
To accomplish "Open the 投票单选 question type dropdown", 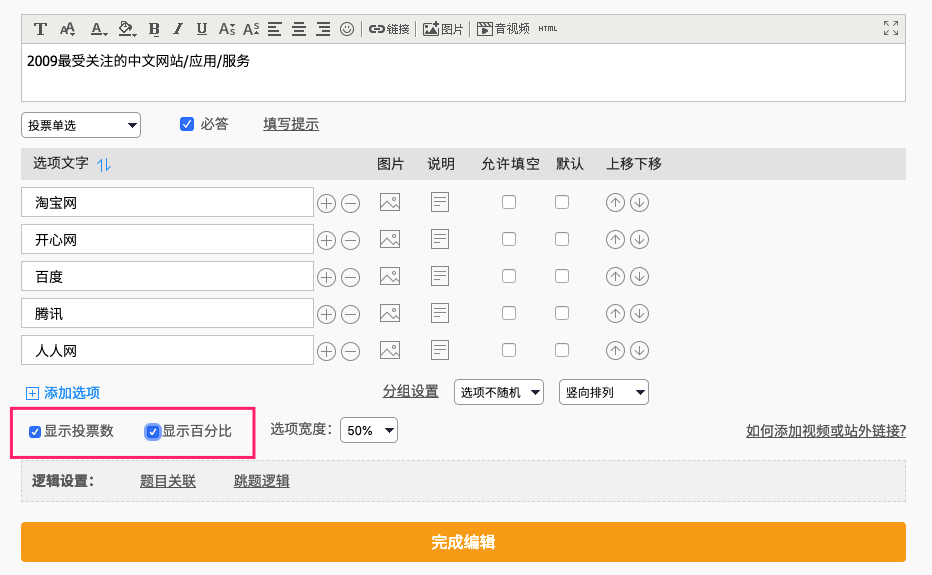I will coord(81,125).
